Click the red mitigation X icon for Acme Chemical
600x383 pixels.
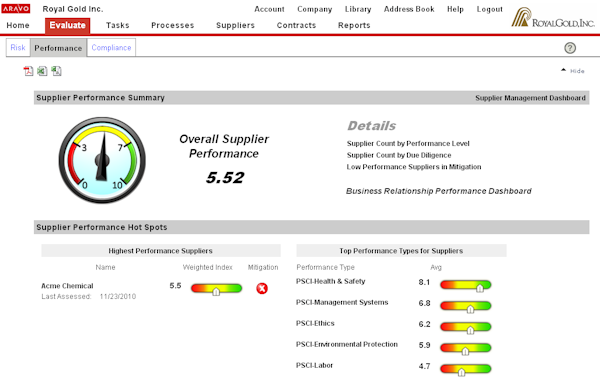[x=262, y=288]
